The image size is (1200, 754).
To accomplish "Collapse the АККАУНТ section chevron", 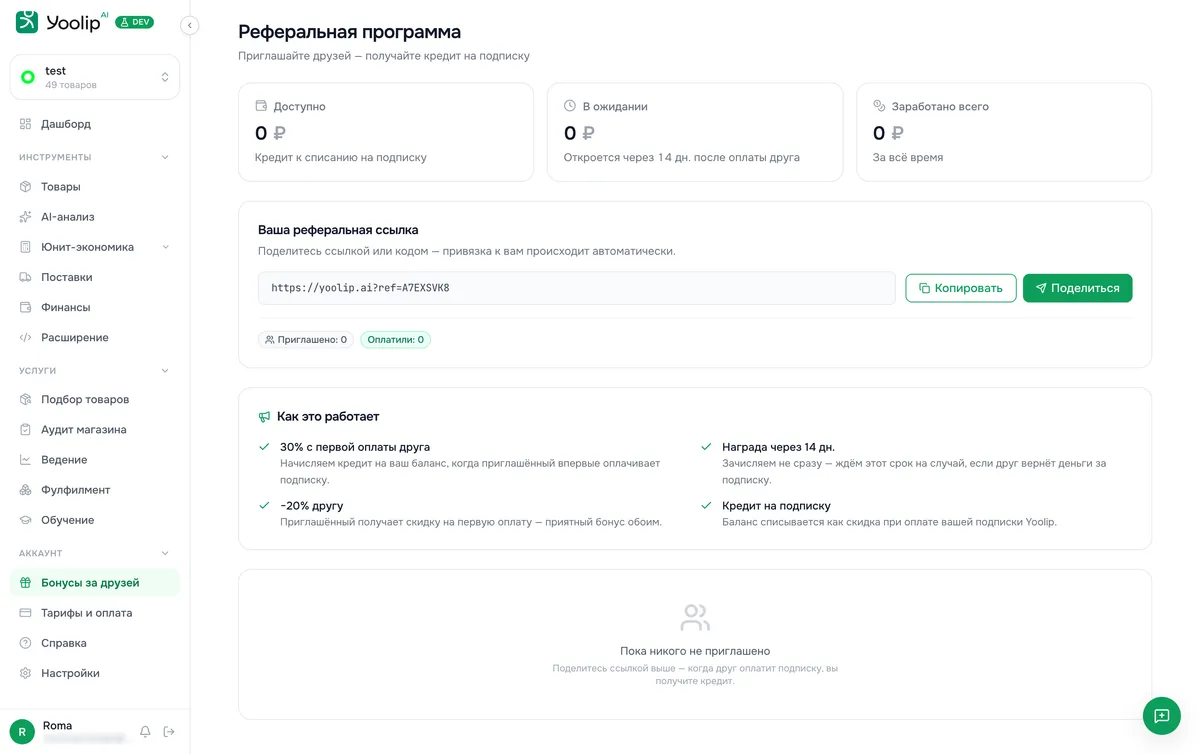I will [x=165, y=553].
